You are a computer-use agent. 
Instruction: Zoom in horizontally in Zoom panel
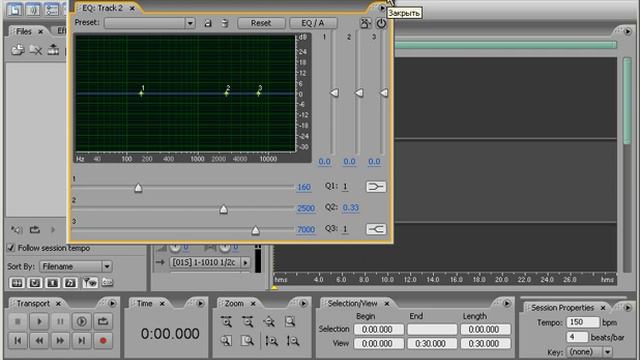tap(227, 322)
